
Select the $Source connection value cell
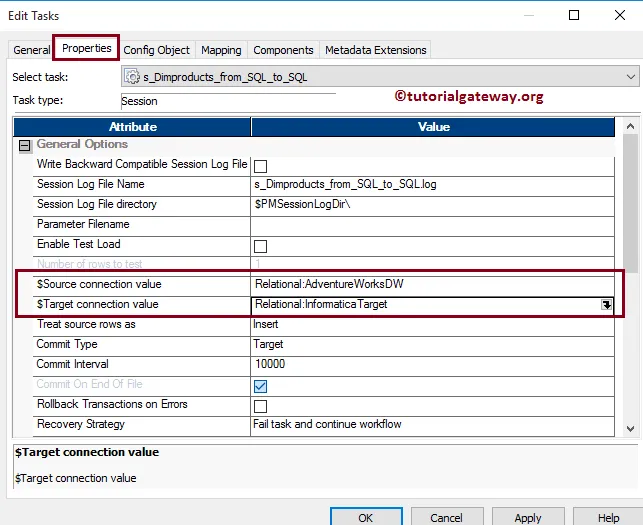tap(432, 284)
